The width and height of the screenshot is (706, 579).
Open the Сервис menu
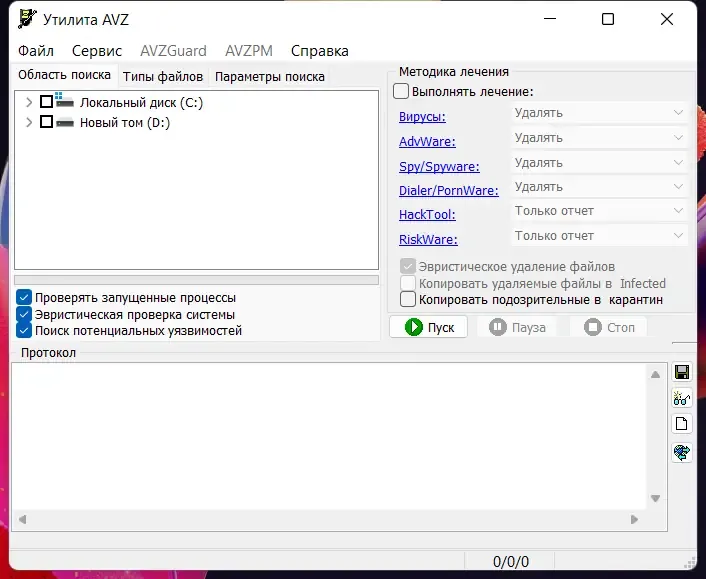[97, 50]
